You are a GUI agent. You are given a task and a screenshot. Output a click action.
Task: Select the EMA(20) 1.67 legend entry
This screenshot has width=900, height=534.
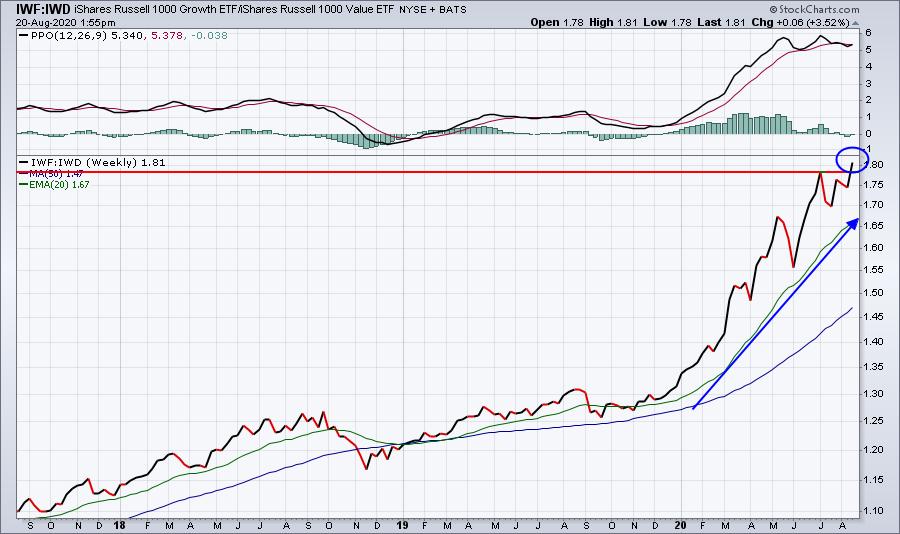click(59, 185)
